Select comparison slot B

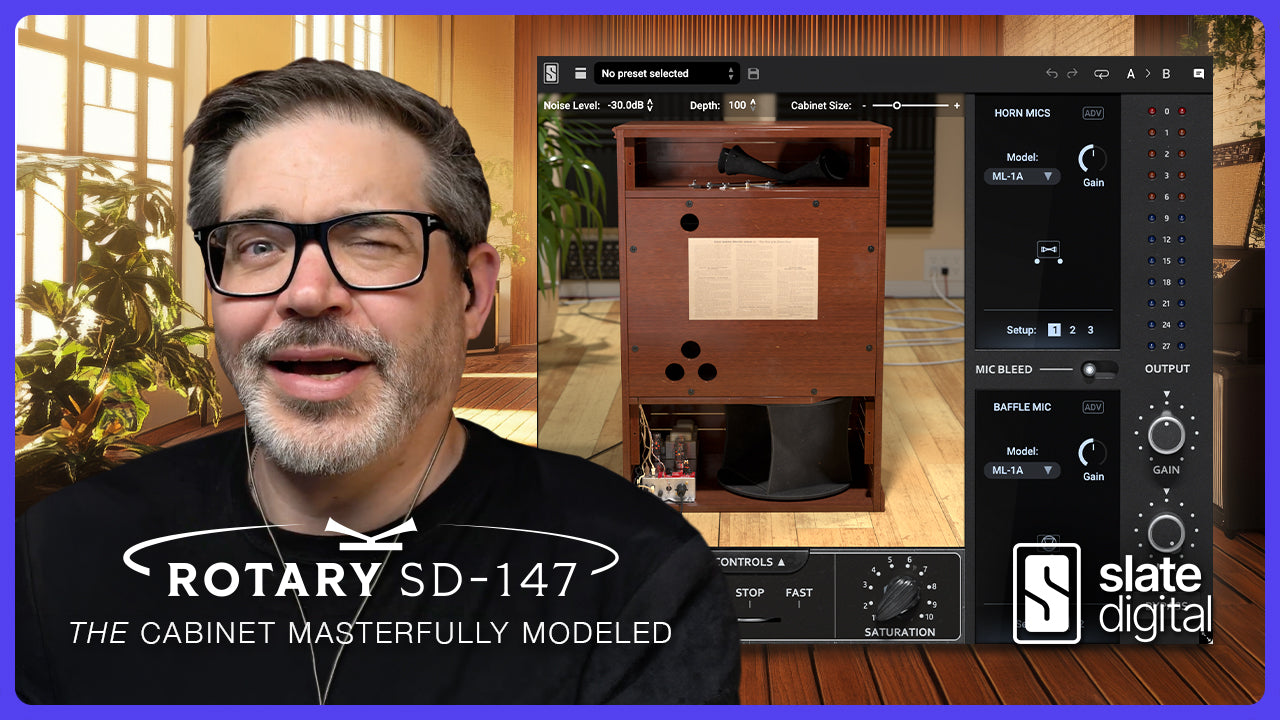[x=1166, y=73]
